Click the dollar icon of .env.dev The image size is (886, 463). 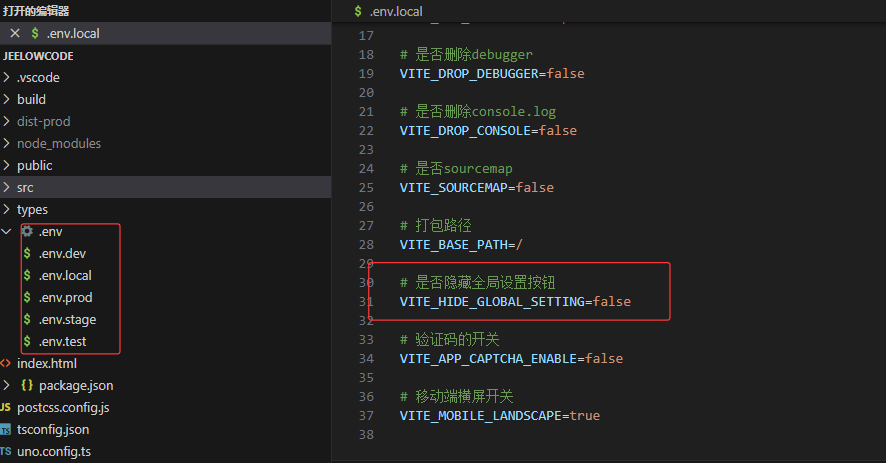27,253
